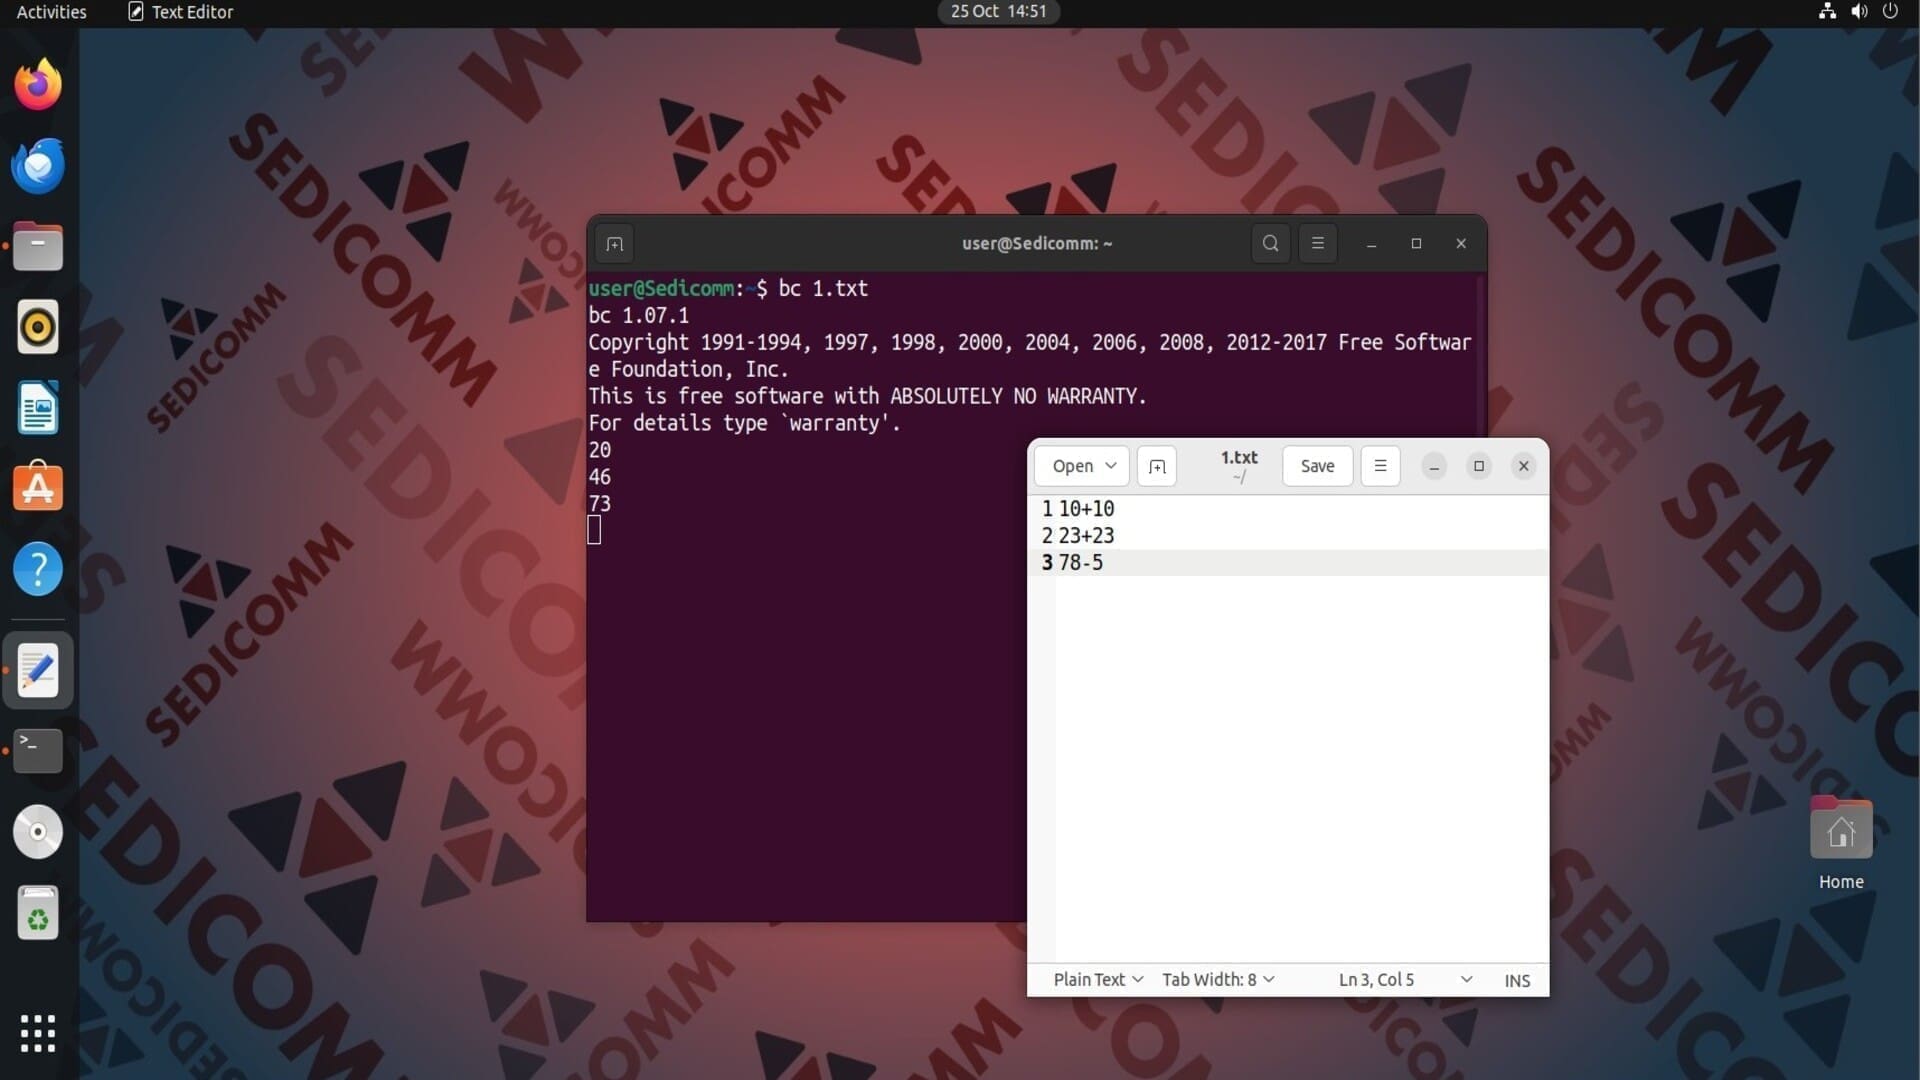Open search in the Terminal header

pyautogui.click(x=1270, y=243)
